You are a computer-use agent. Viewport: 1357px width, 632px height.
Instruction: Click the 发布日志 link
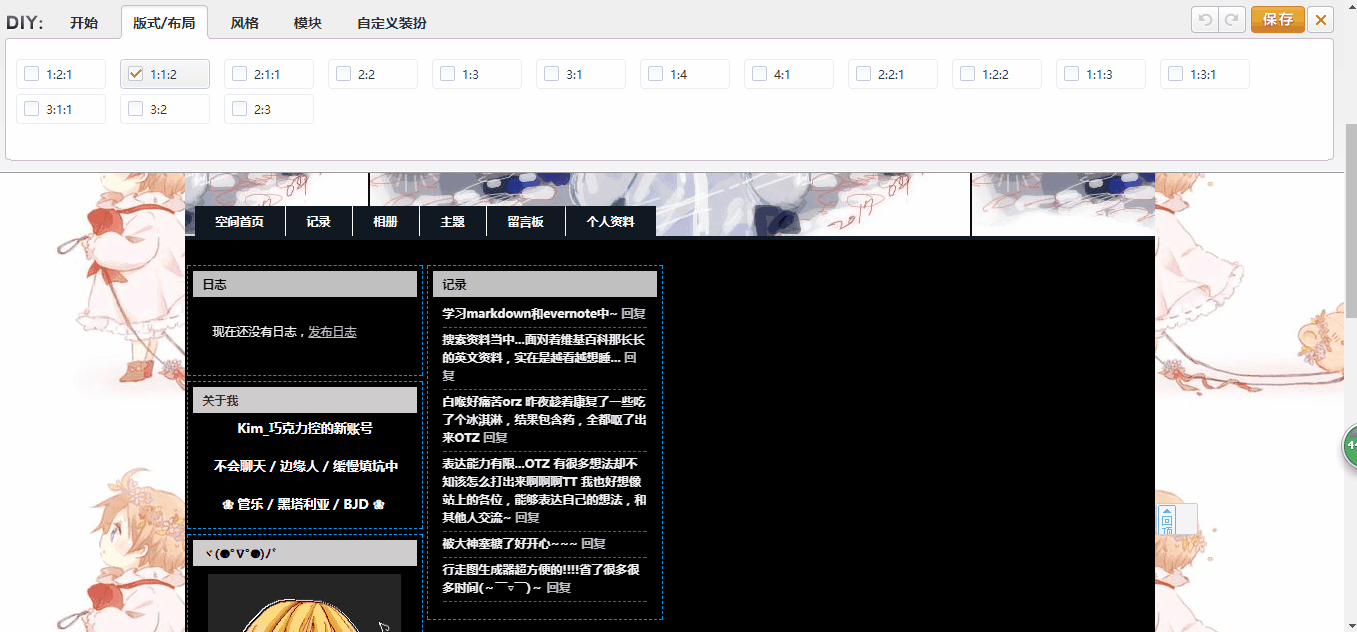pyautogui.click(x=332, y=332)
